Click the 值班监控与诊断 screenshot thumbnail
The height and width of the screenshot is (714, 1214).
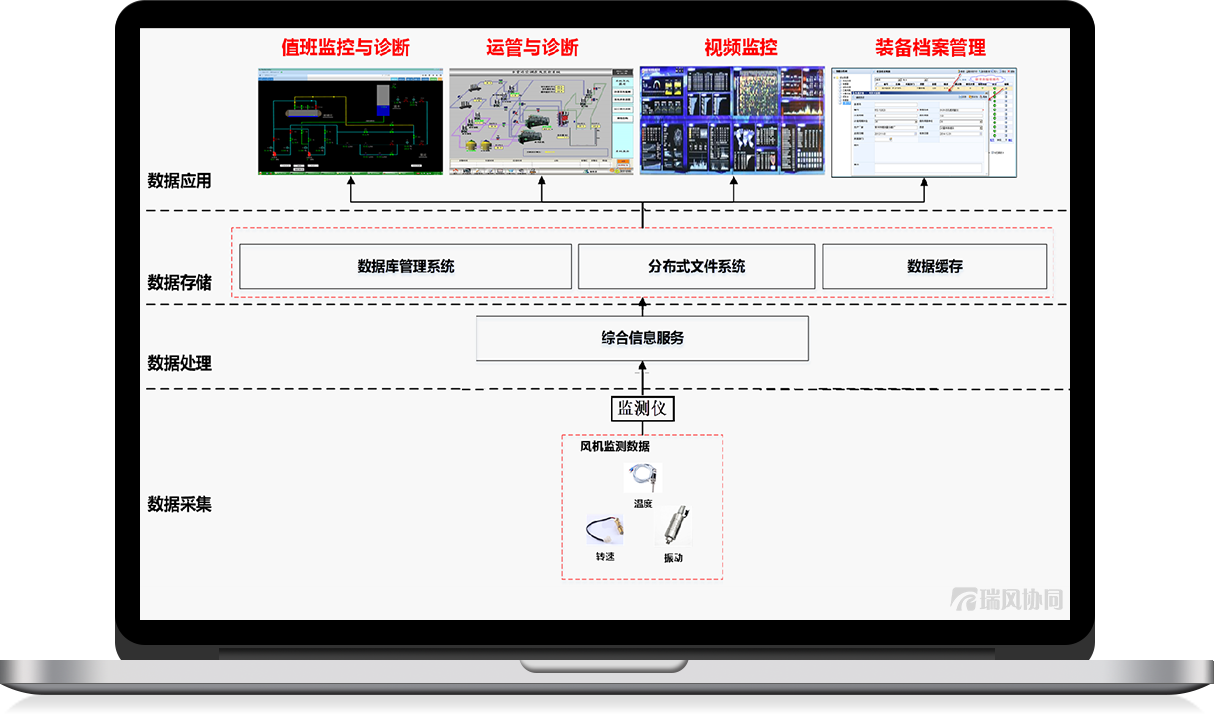(x=350, y=120)
